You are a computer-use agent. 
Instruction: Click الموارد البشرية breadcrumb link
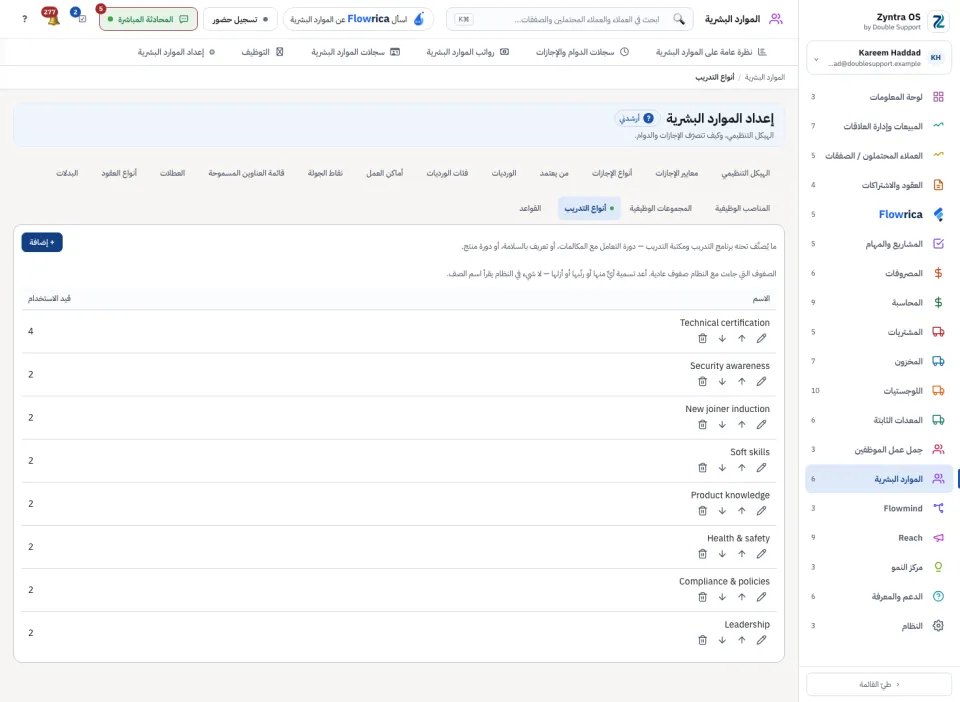pyautogui.click(x=765, y=77)
